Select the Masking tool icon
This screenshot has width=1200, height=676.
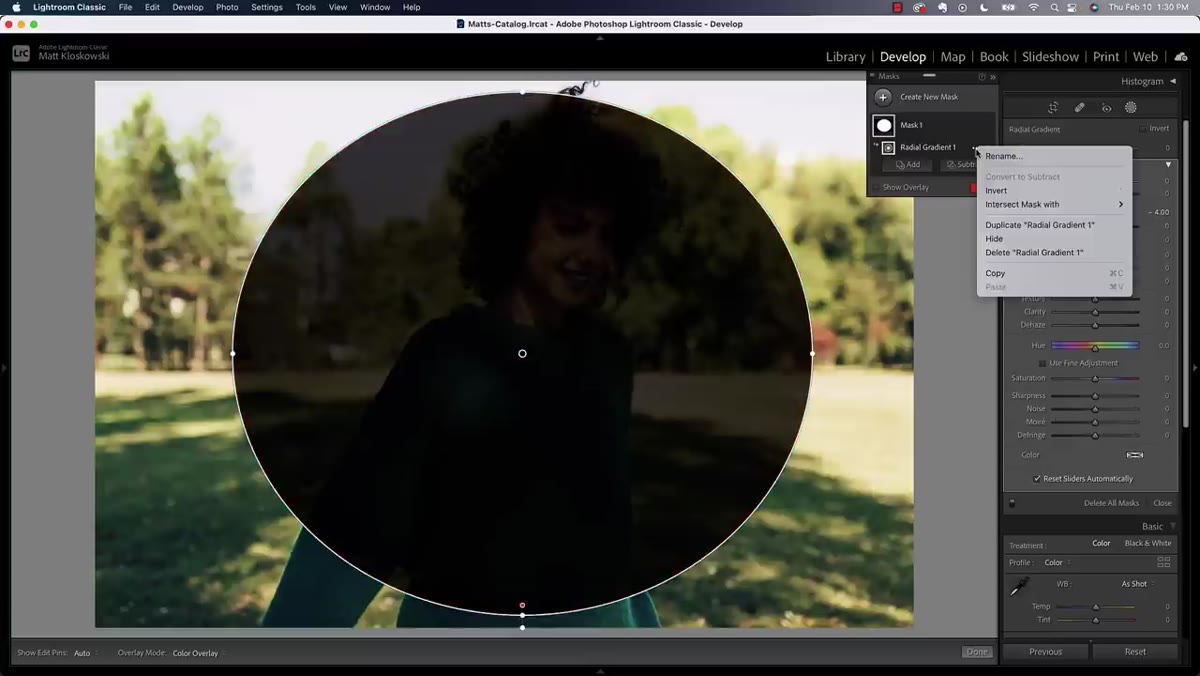[1131, 108]
